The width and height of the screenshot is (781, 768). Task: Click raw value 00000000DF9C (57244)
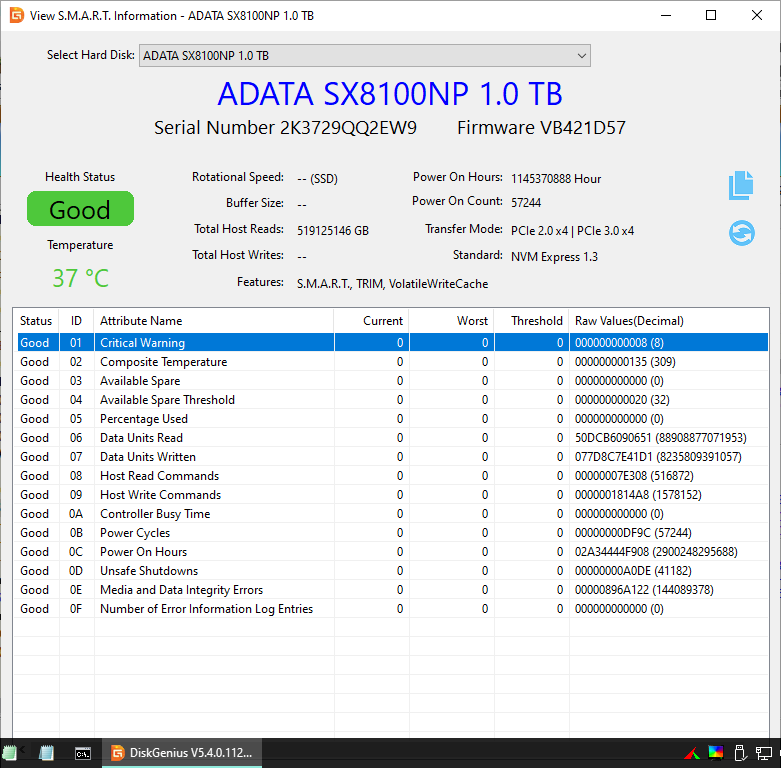coord(633,533)
